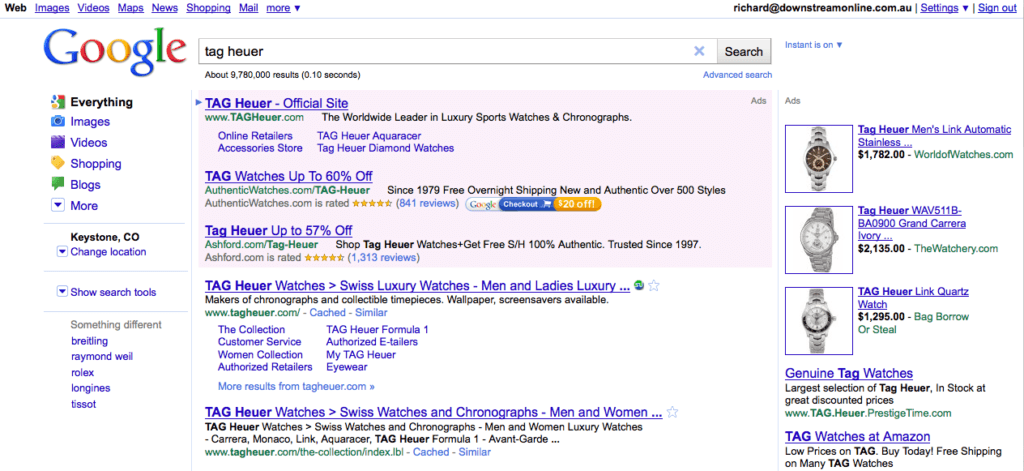Open Tag Heuer Diamond Watches sitelink
The width and height of the screenshot is (1024, 471).
(385, 148)
